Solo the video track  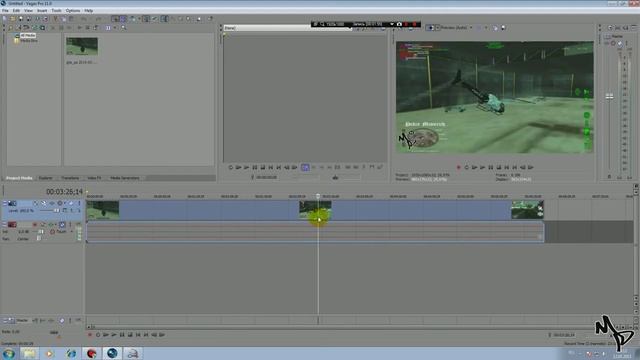click(79, 203)
